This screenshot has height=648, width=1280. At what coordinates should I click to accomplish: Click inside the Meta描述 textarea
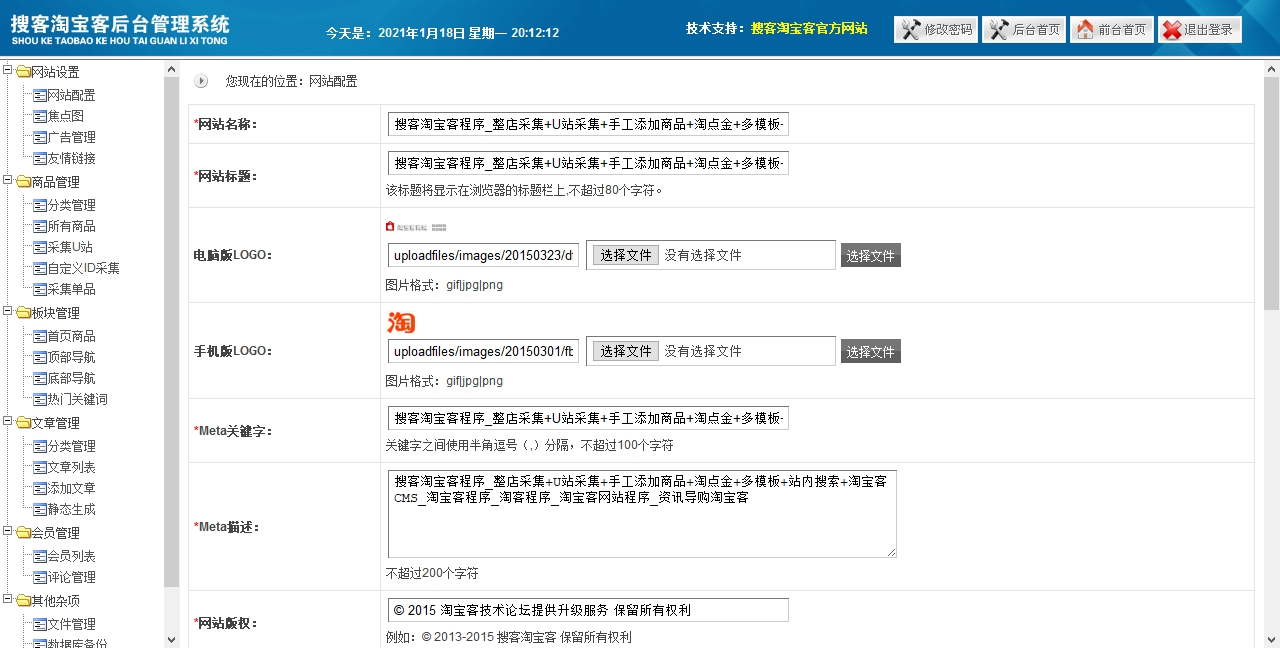[x=642, y=514]
